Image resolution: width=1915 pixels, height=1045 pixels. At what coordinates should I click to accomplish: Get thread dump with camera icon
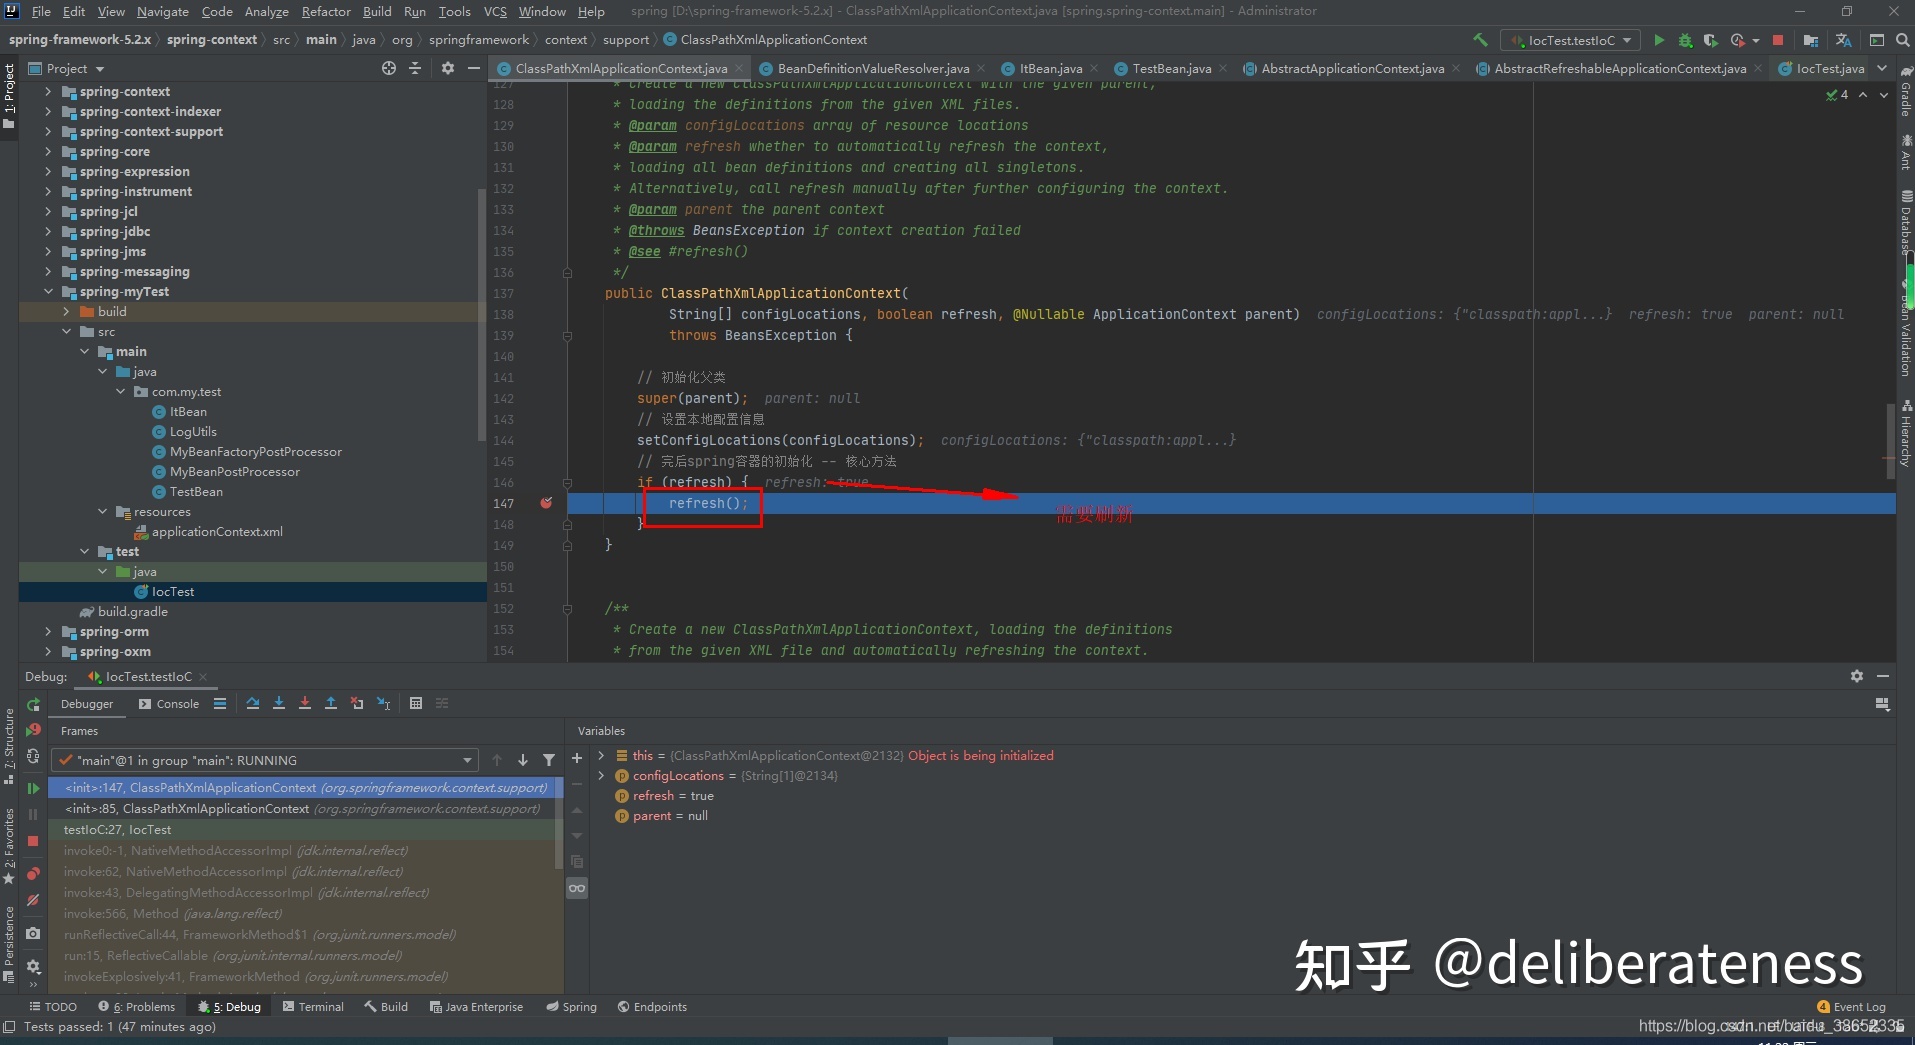click(33, 933)
